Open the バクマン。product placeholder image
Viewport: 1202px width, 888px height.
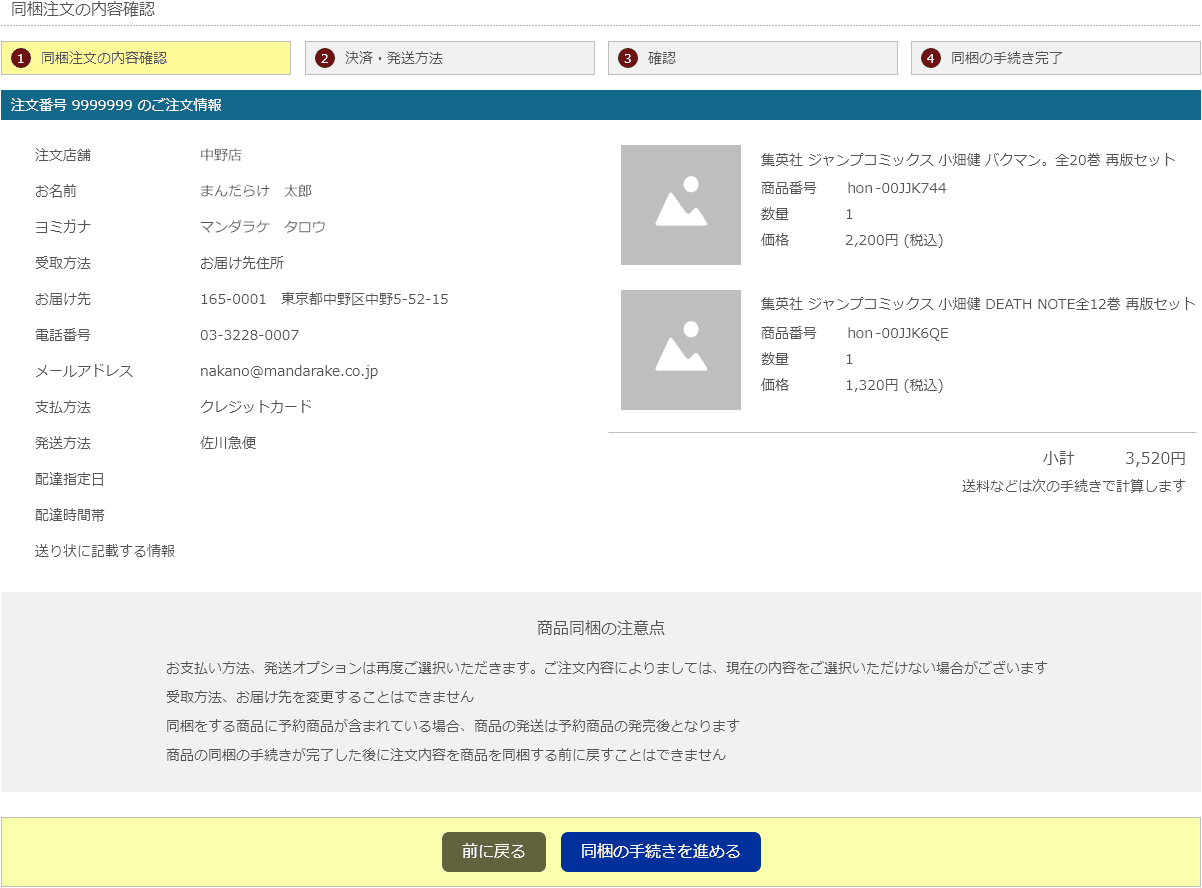coord(680,205)
